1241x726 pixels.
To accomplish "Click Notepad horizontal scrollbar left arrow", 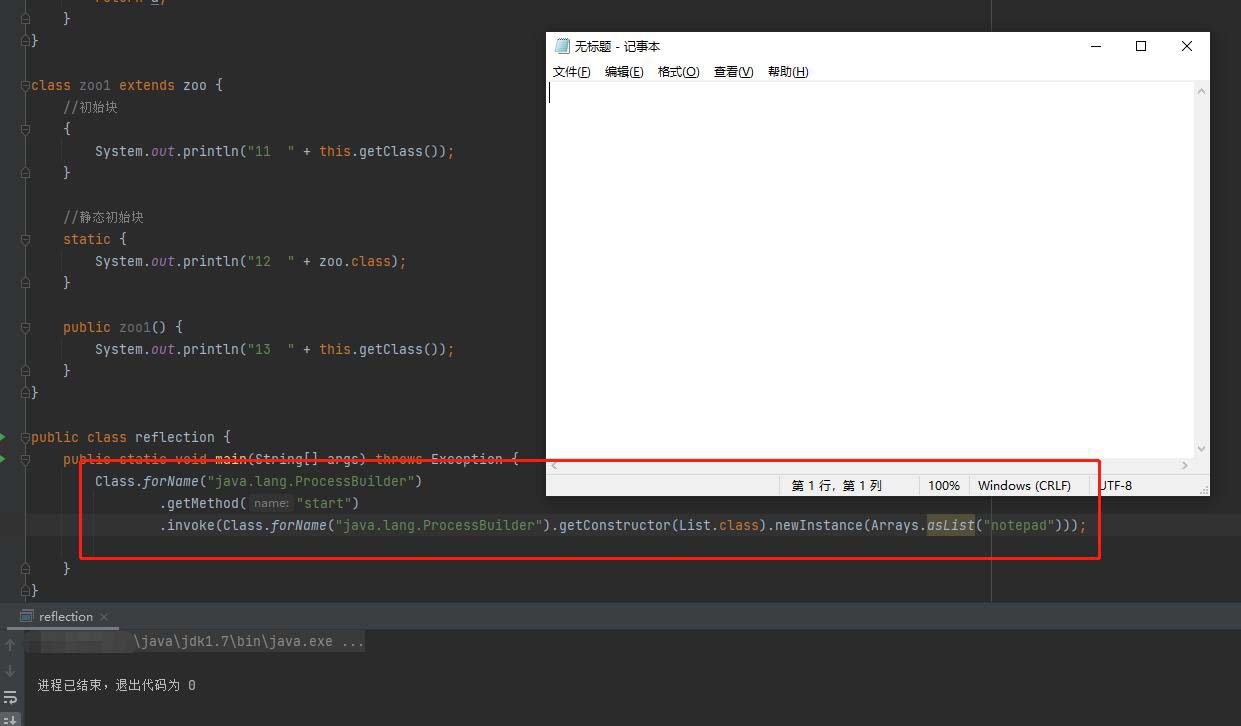I will coord(556,465).
